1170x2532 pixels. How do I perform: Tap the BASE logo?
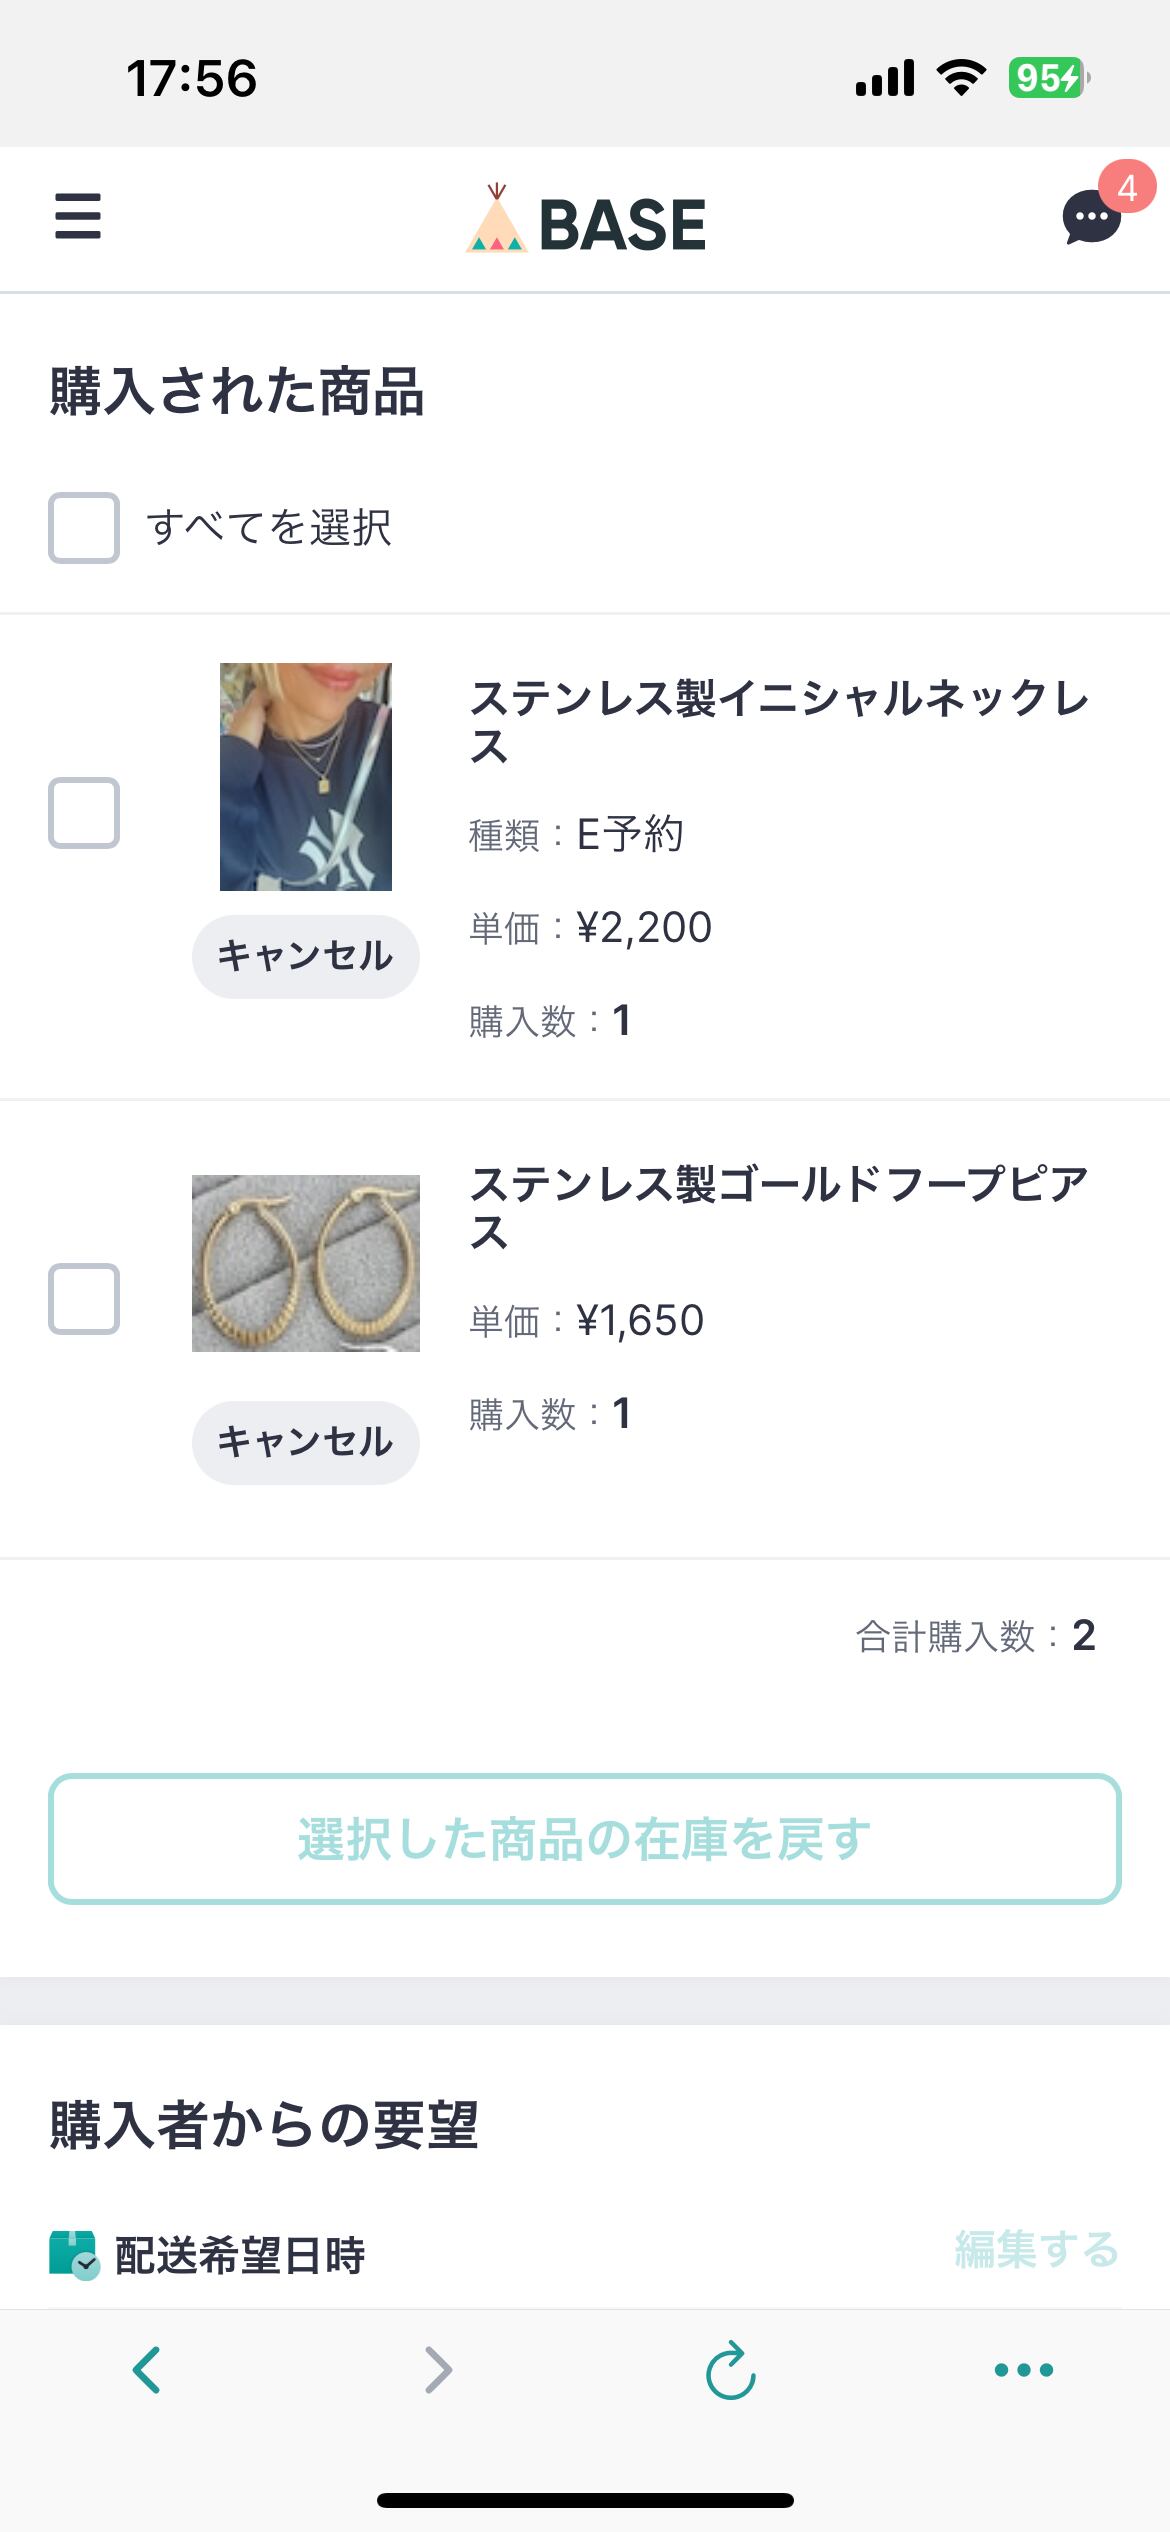[586, 222]
